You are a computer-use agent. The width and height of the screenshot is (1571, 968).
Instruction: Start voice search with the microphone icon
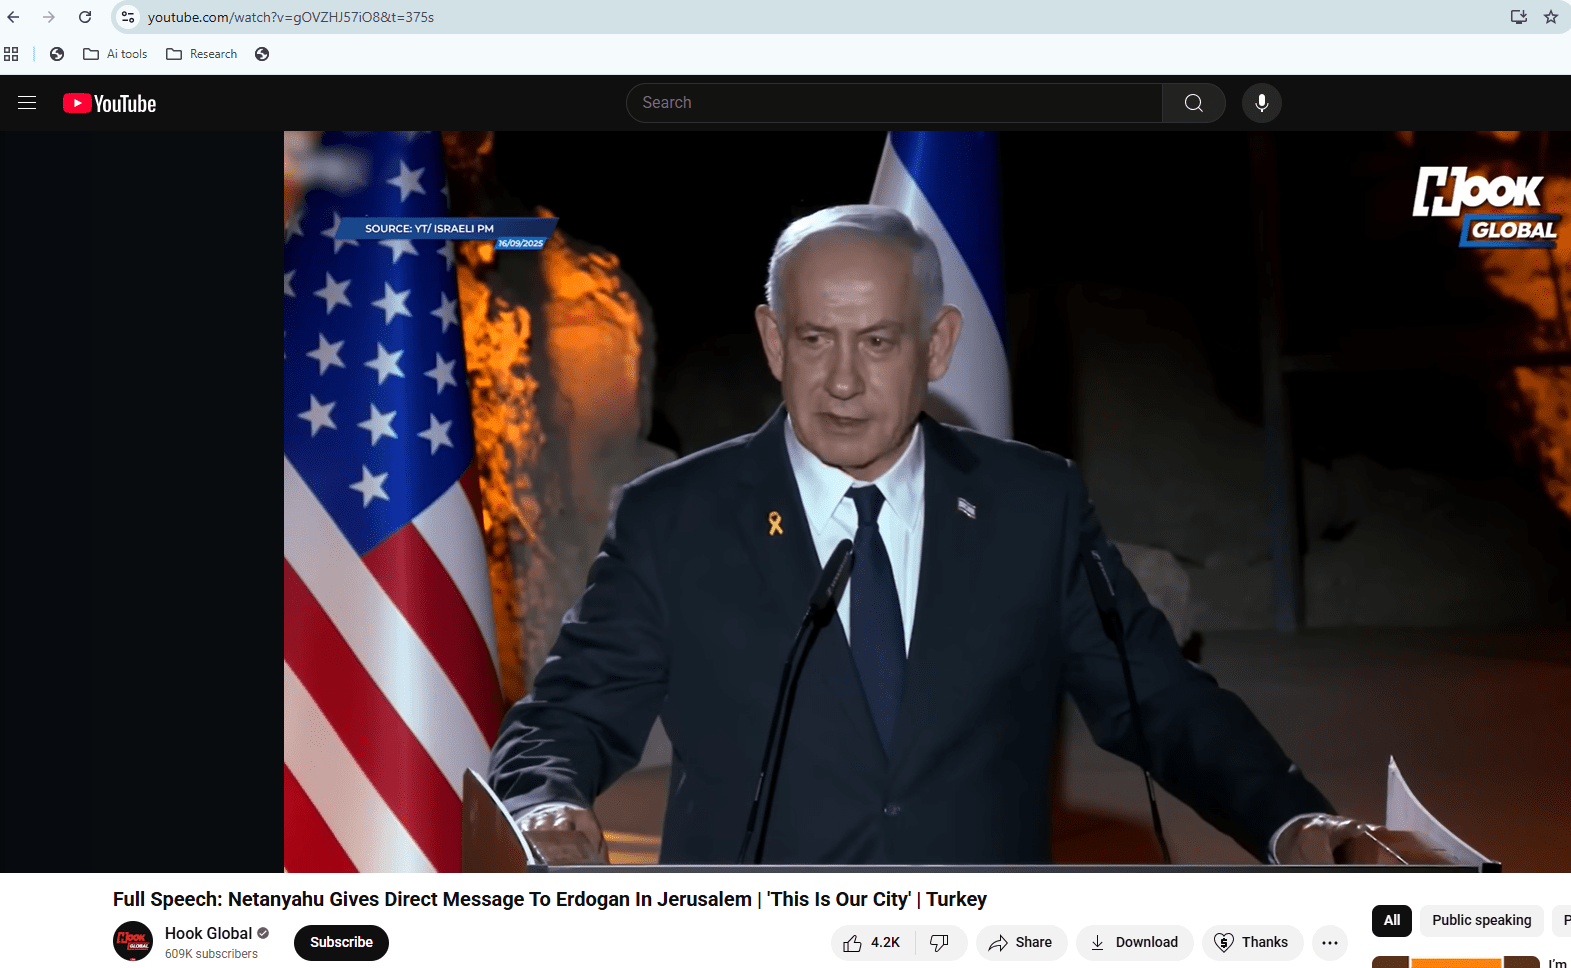coord(1261,103)
